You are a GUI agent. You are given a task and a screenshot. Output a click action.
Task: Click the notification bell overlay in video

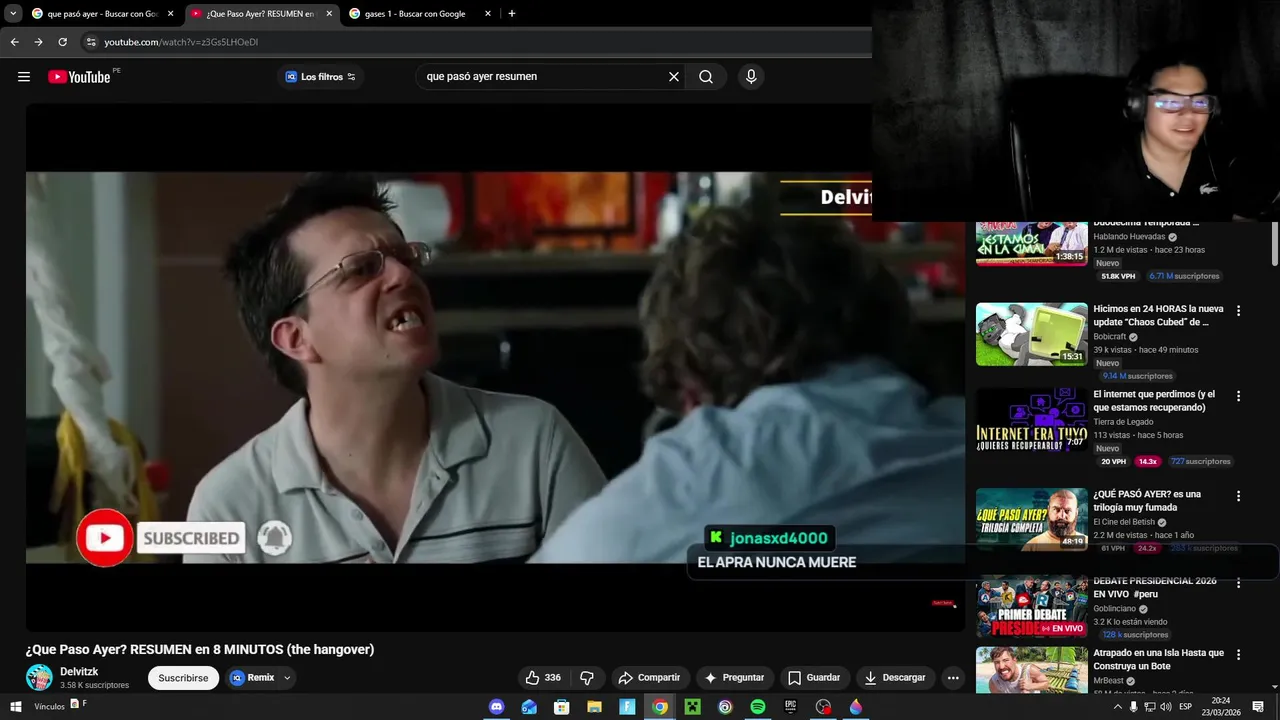(274, 538)
